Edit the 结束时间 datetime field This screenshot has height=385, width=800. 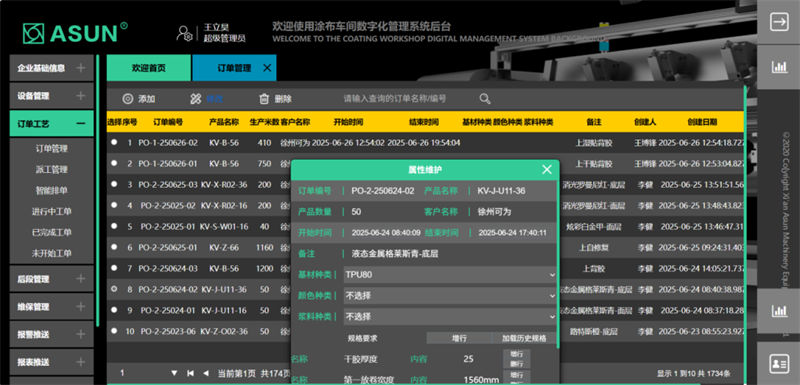point(513,233)
